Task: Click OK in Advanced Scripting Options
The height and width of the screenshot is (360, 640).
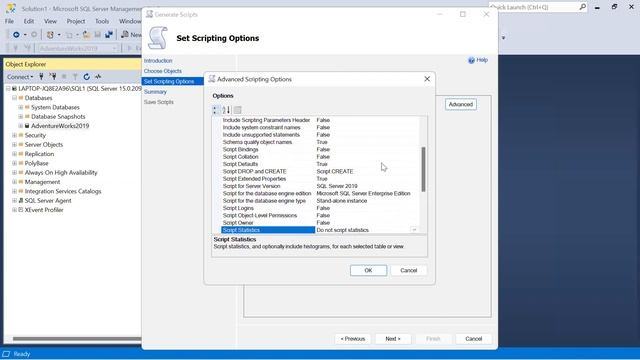Action: click(368, 270)
